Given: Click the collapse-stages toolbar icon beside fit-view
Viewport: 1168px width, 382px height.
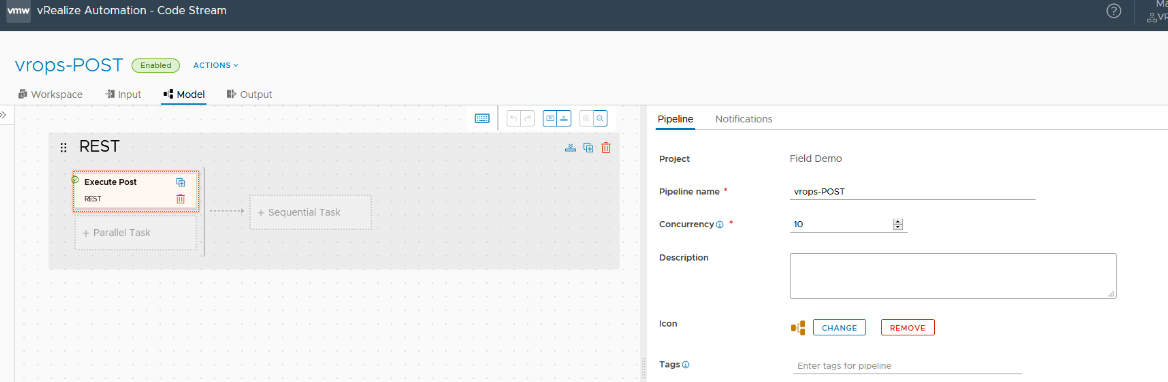Looking at the screenshot, I should [564, 118].
